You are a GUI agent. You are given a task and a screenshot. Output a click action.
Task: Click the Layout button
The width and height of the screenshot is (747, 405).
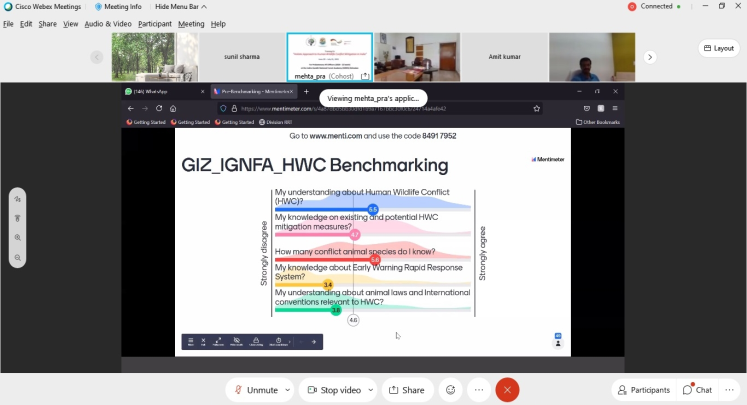click(718, 48)
